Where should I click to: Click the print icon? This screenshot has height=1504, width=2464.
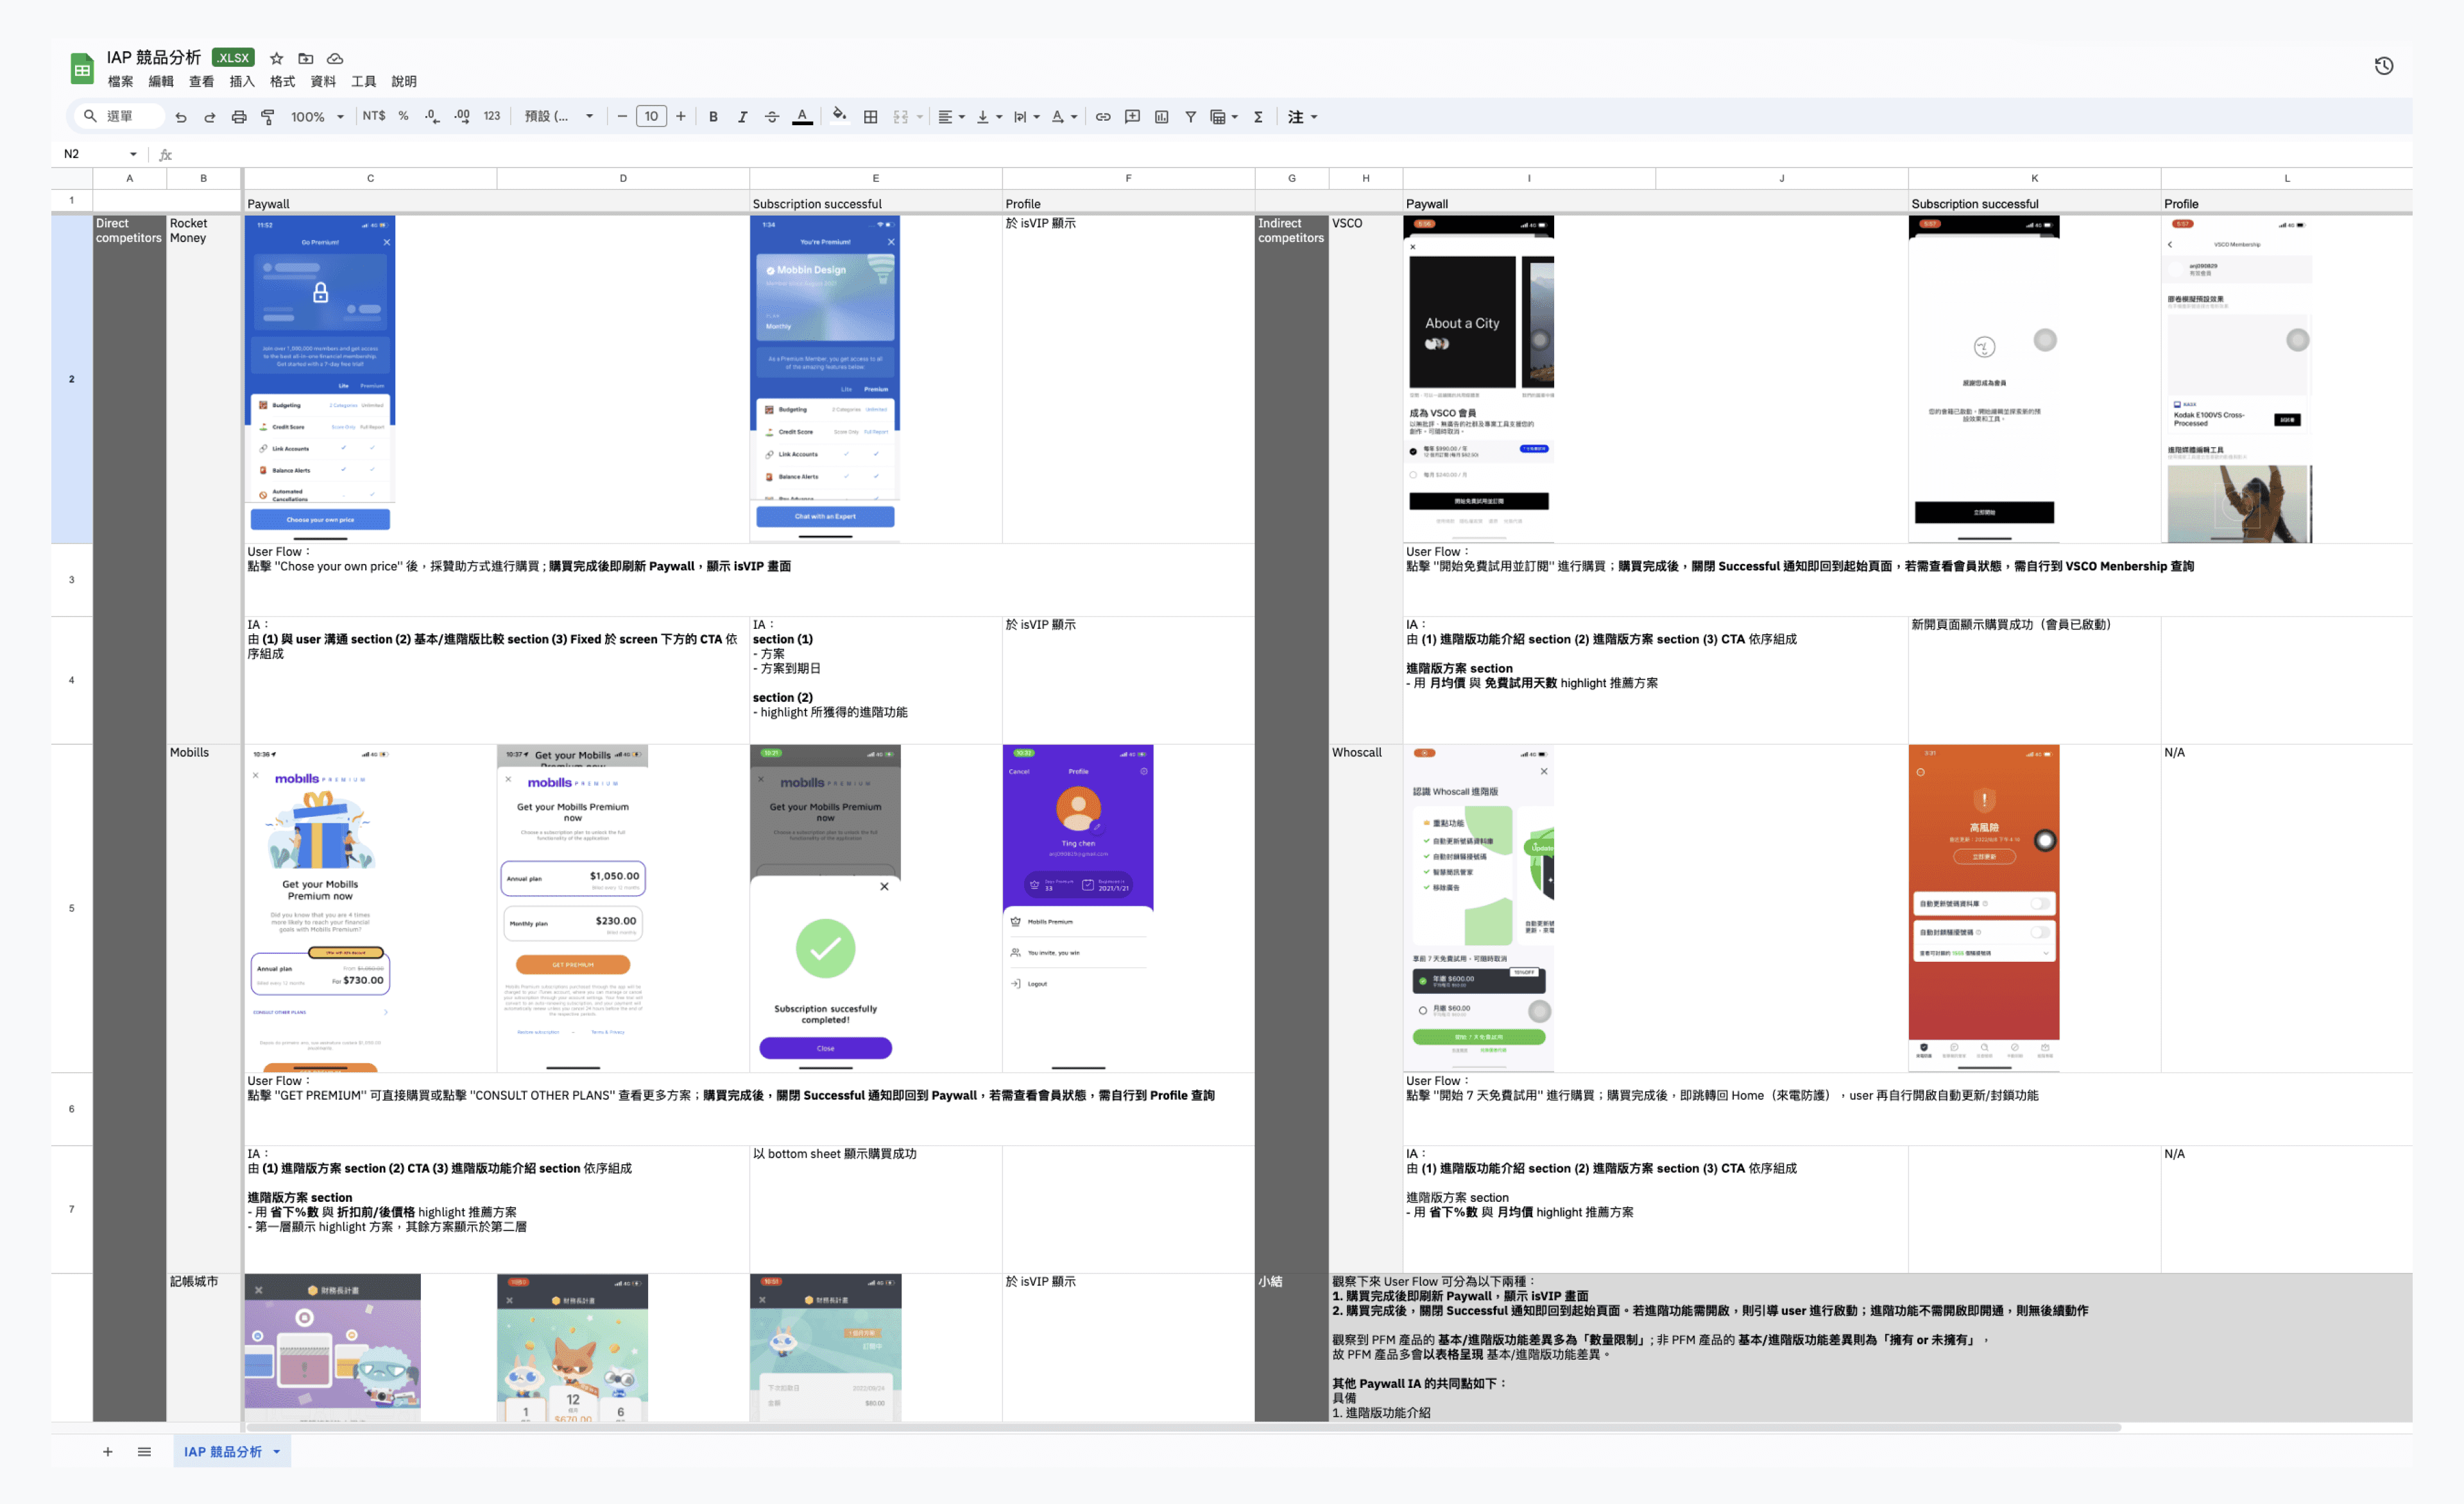pyautogui.click(x=239, y=117)
